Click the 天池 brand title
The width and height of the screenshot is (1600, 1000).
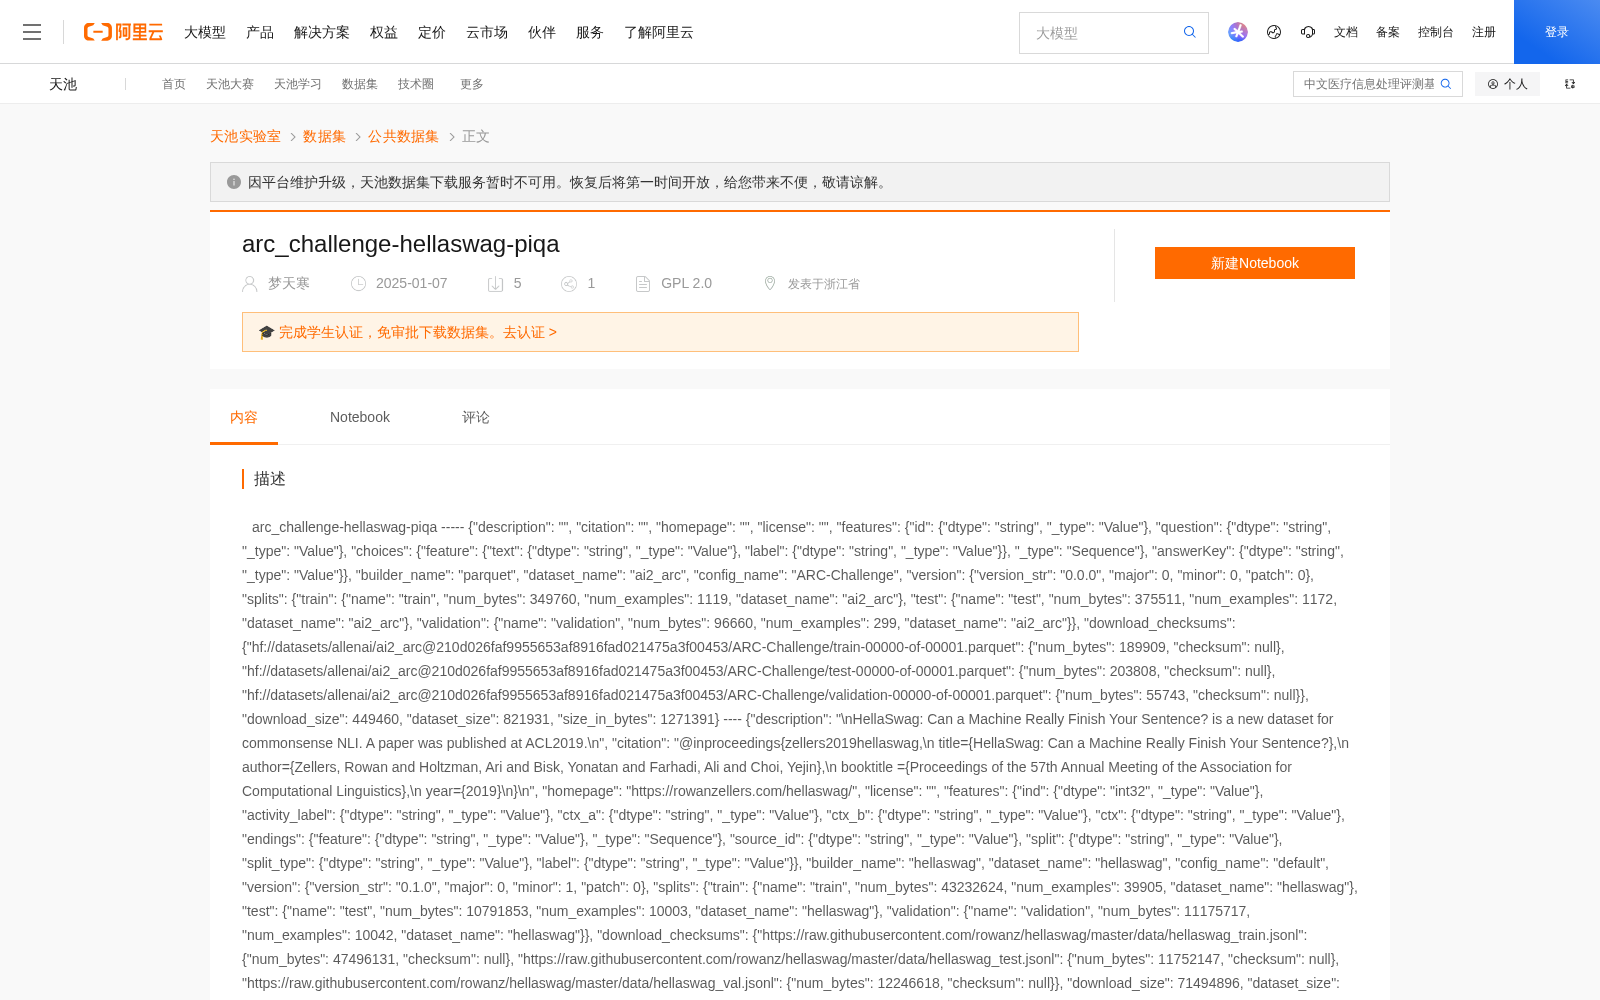pyautogui.click(x=63, y=84)
